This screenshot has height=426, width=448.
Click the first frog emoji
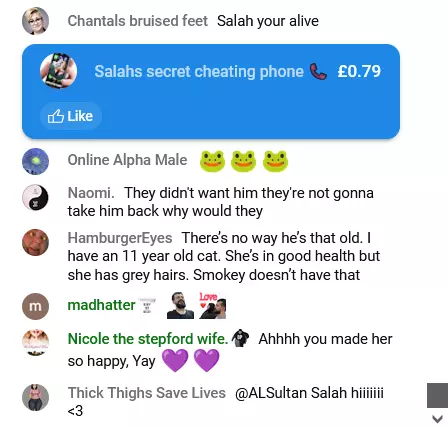point(212,161)
